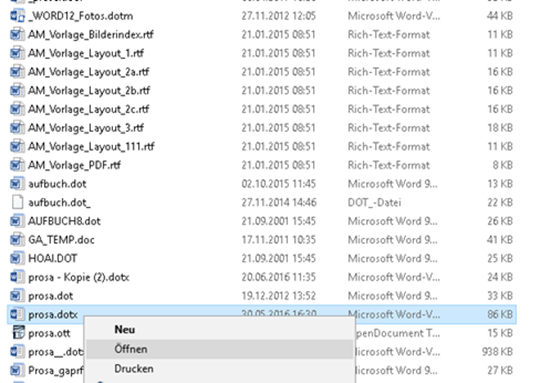Screen dimensions: 551x383
Task: Click the 86 KB size cell
Action: pyautogui.click(x=500, y=314)
